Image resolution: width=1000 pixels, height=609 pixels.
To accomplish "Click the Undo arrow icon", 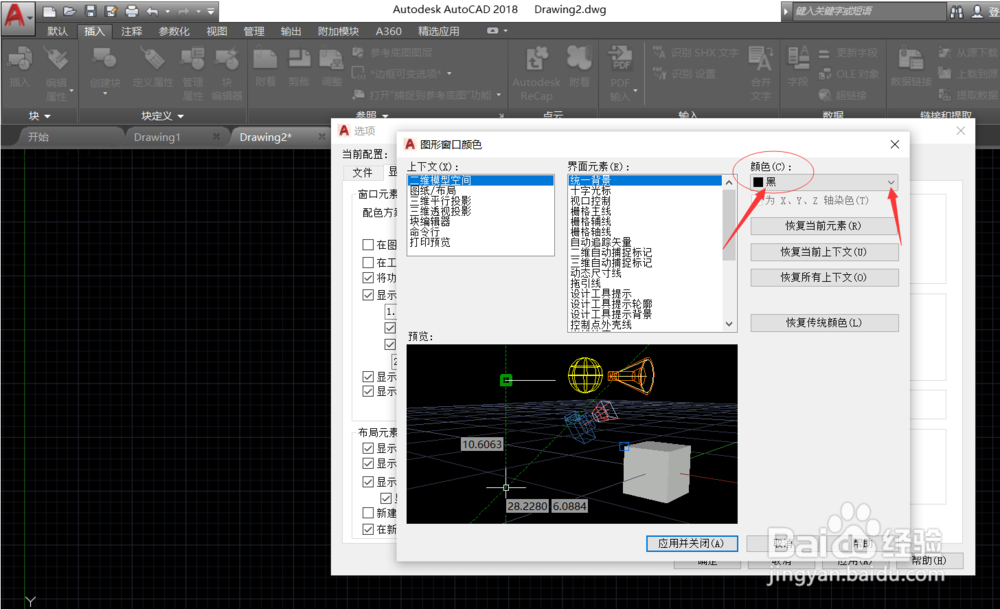I will pyautogui.click(x=152, y=11).
